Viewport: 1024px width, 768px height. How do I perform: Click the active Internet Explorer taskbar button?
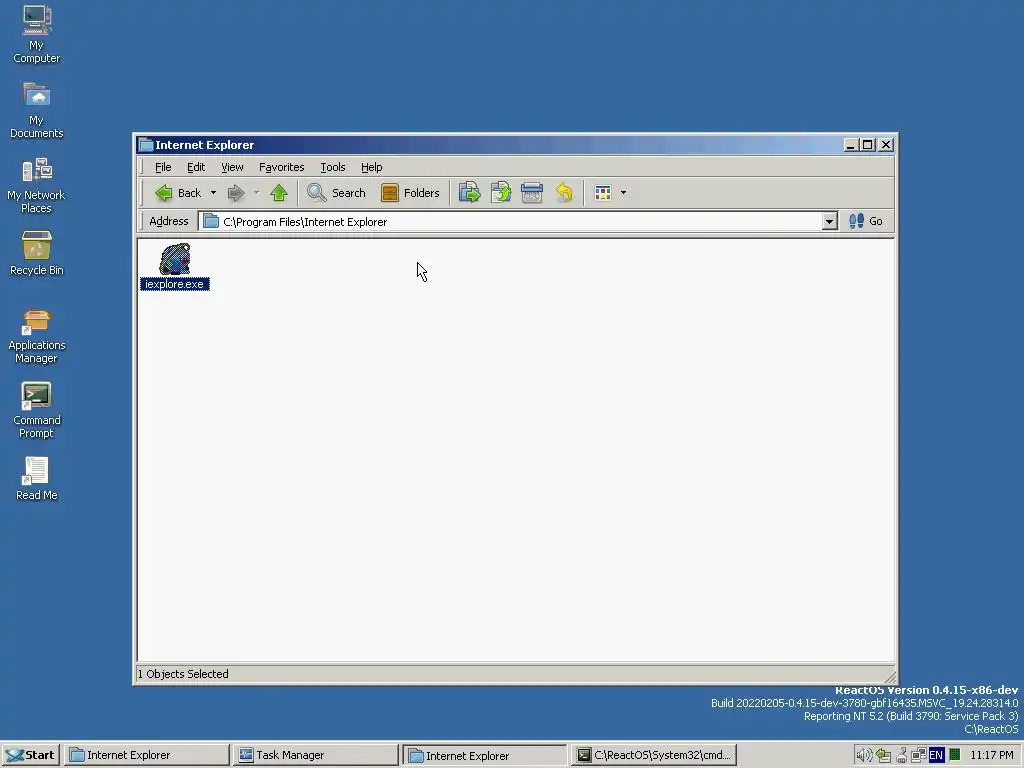[485, 756]
